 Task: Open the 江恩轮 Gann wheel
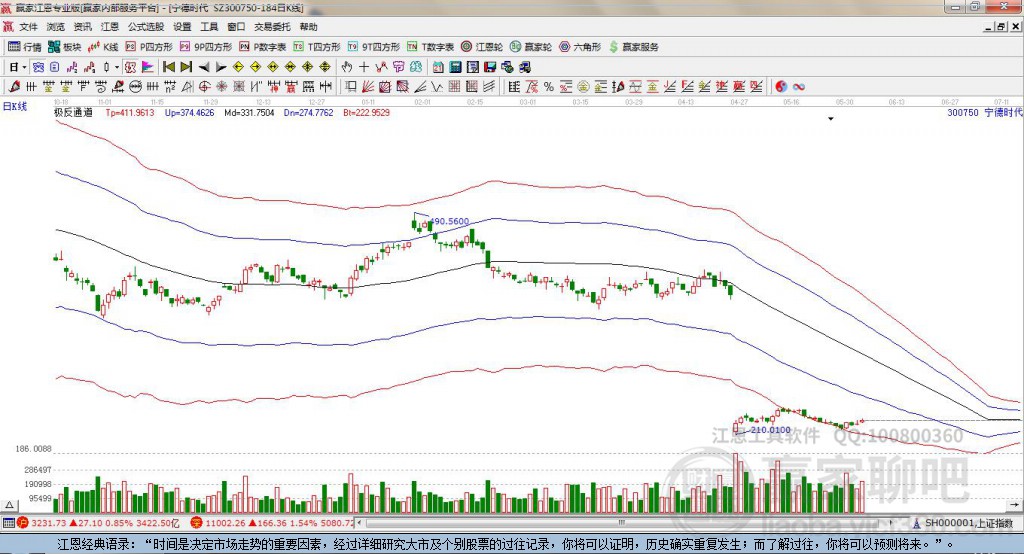tap(482, 46)
